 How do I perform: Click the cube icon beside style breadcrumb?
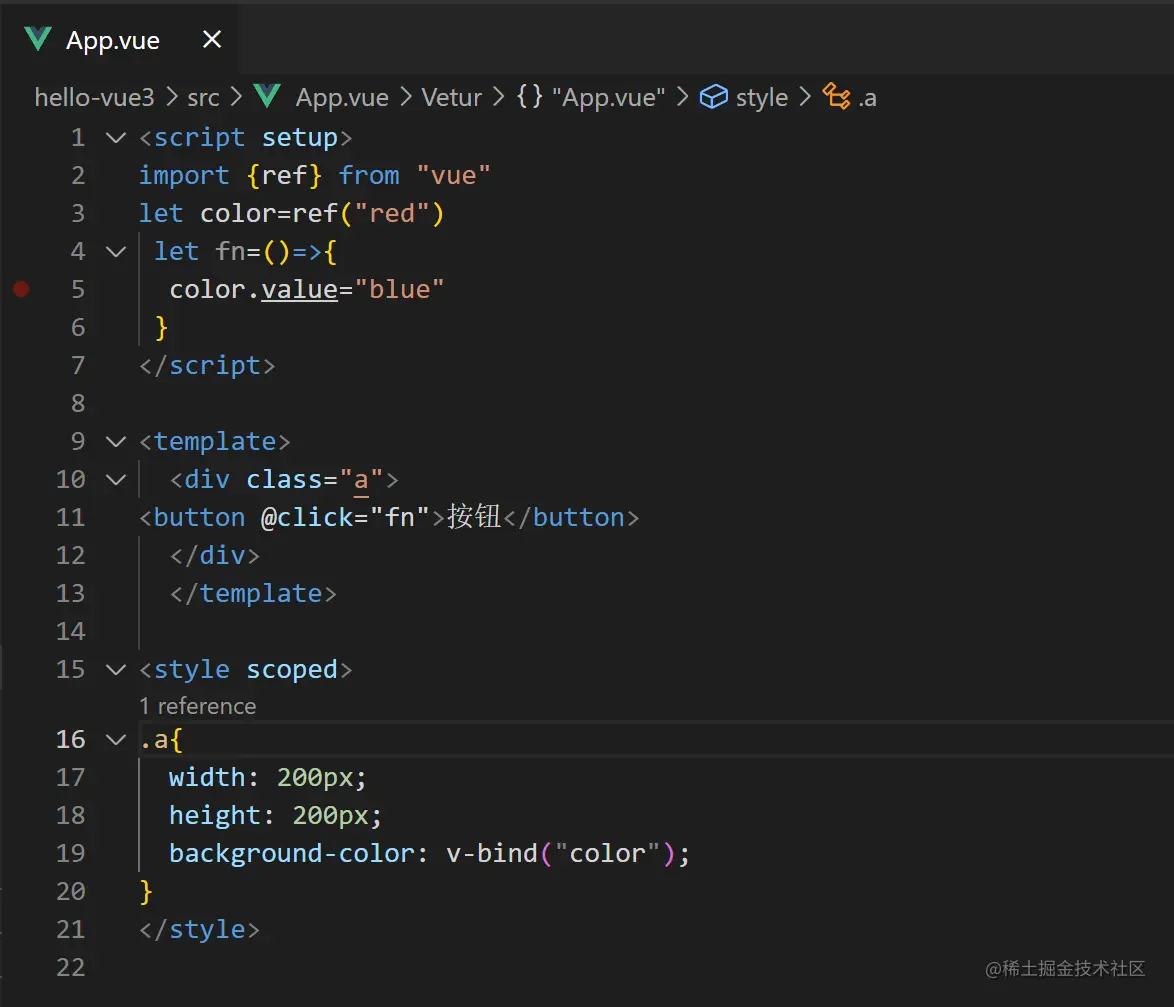(713, 97)
